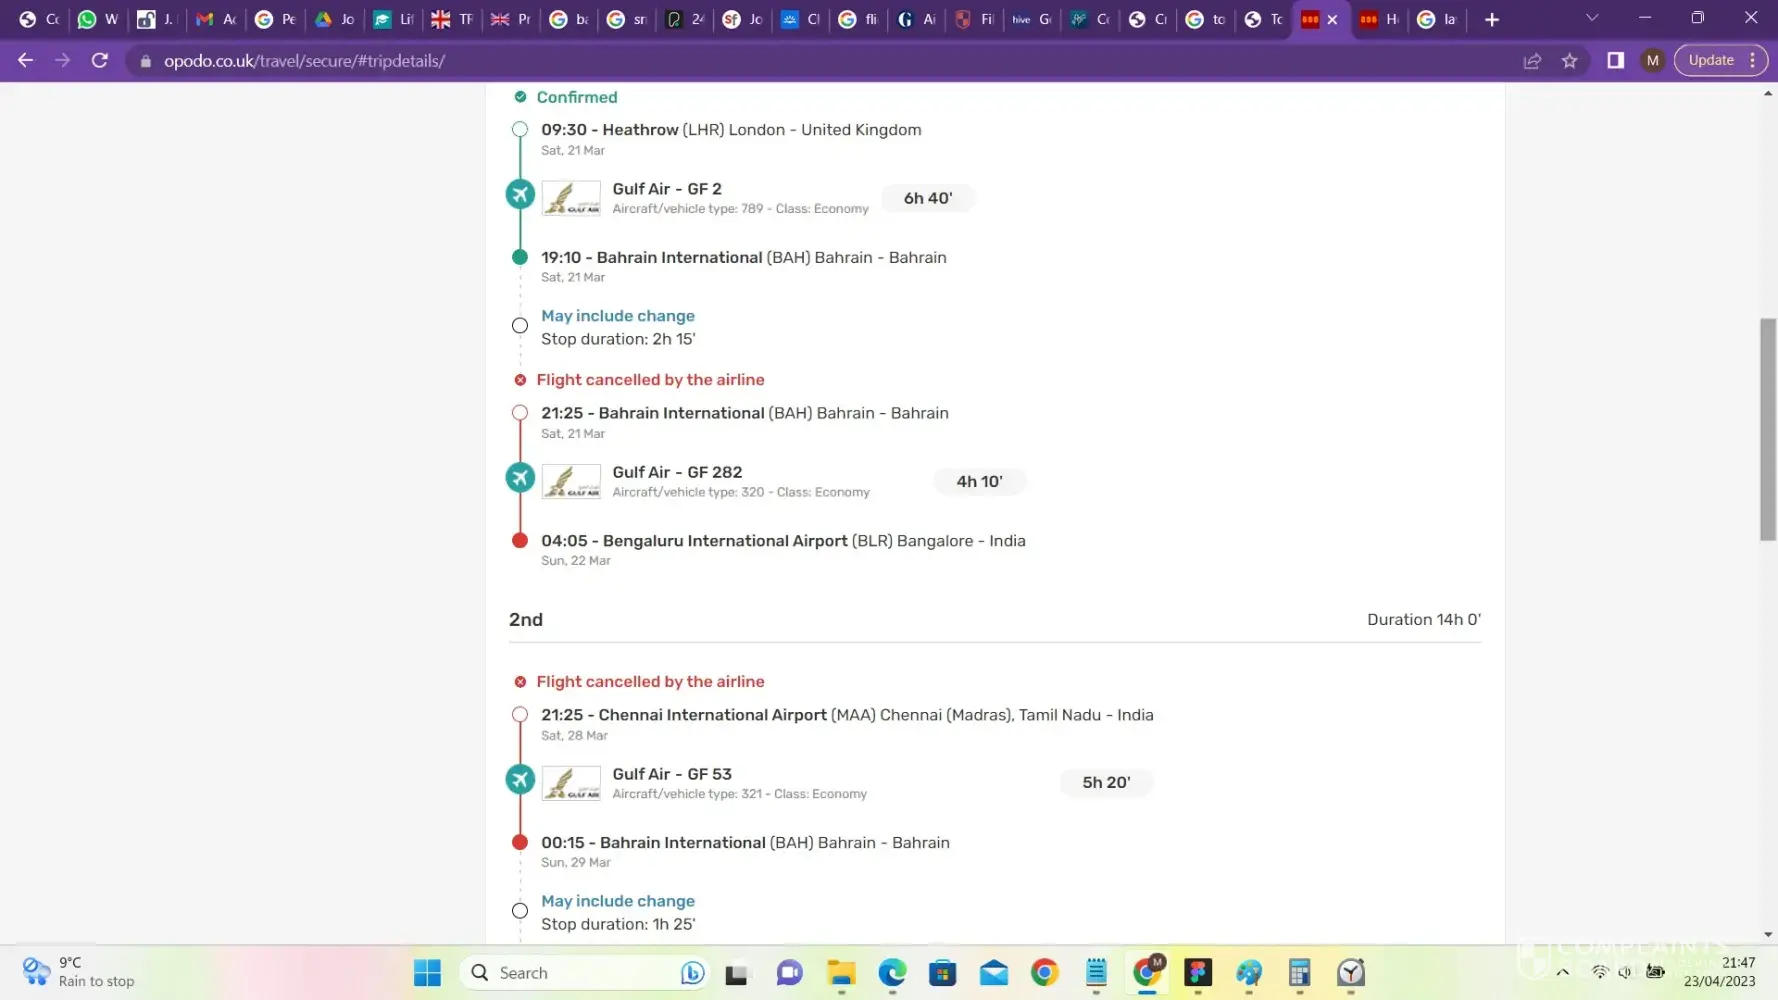1778x1000 pixels.
Task: Switch to the Gmail tab
Action: tap(215, 19)
